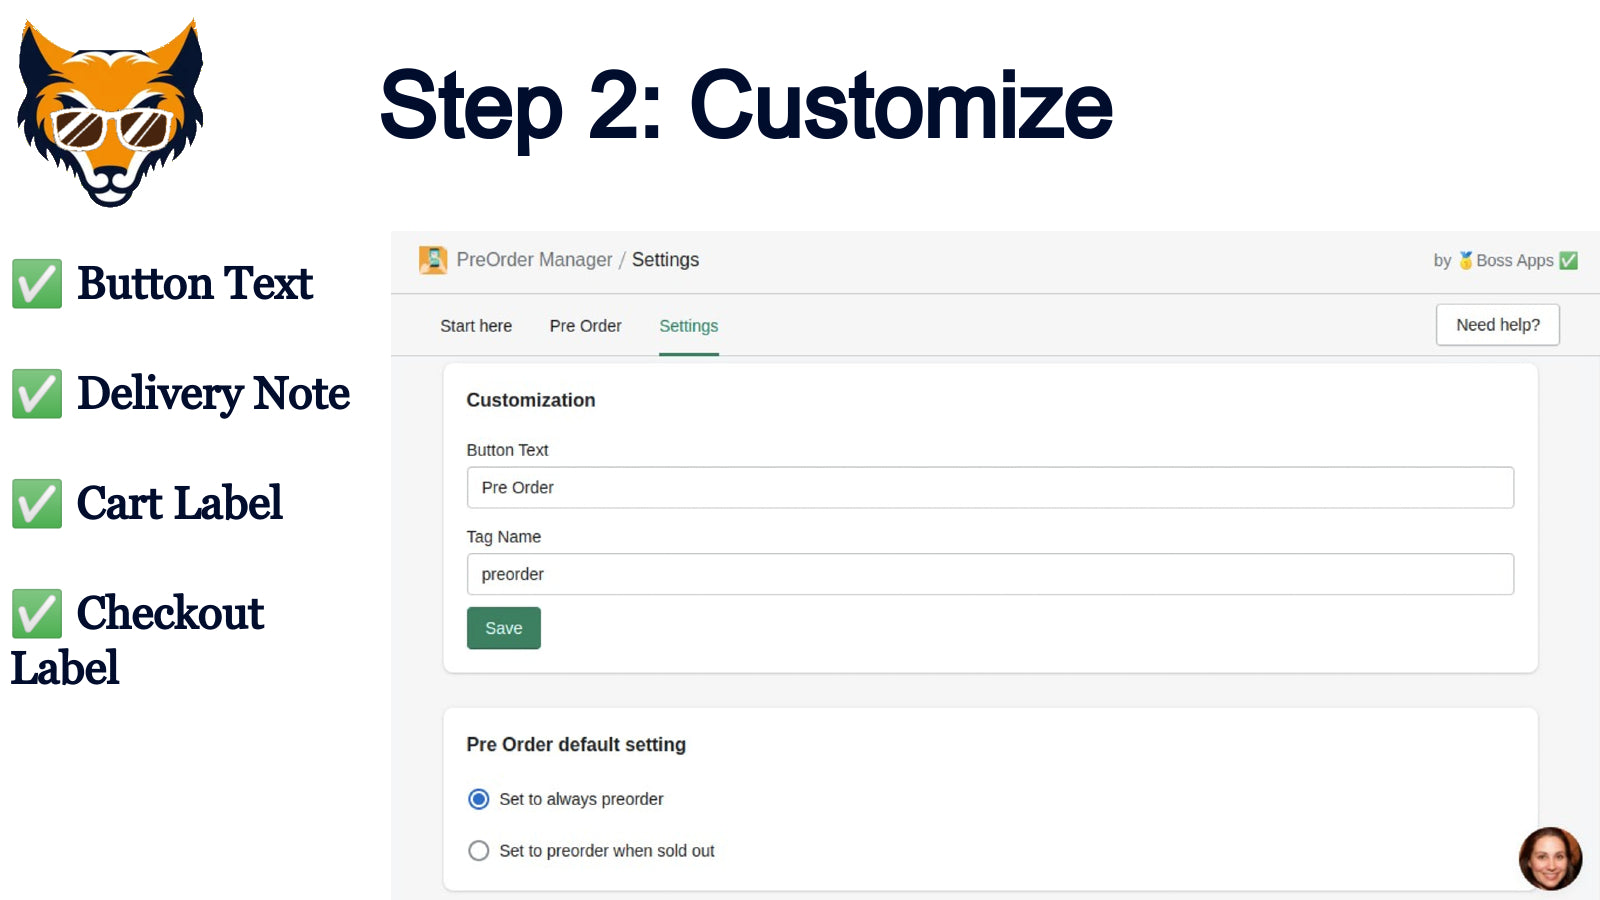Click the checkmark icon beside Cart Label

pyautogui.click(x=37, y=503)
